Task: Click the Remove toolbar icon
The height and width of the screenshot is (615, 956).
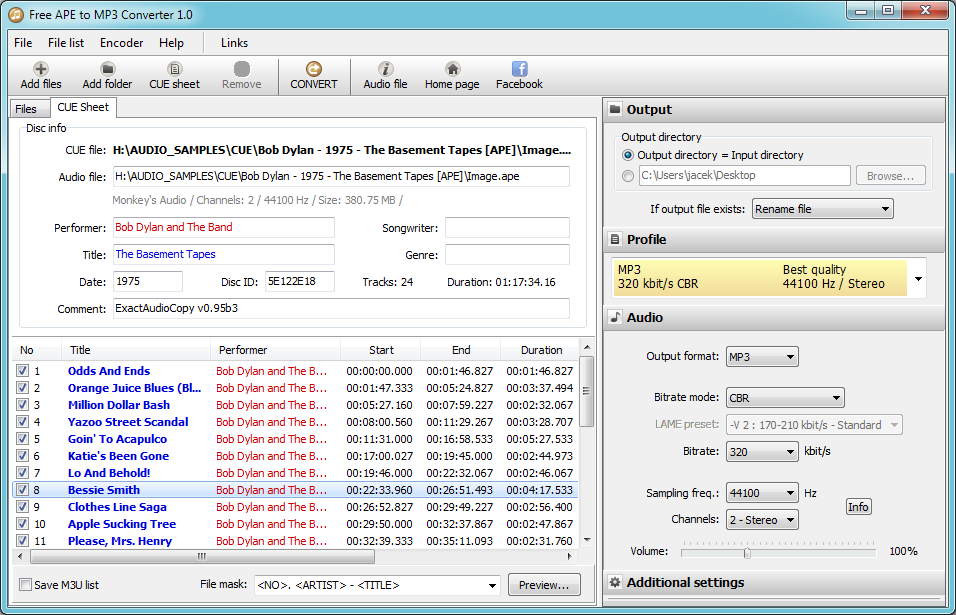Action: (x=241, y=69)
